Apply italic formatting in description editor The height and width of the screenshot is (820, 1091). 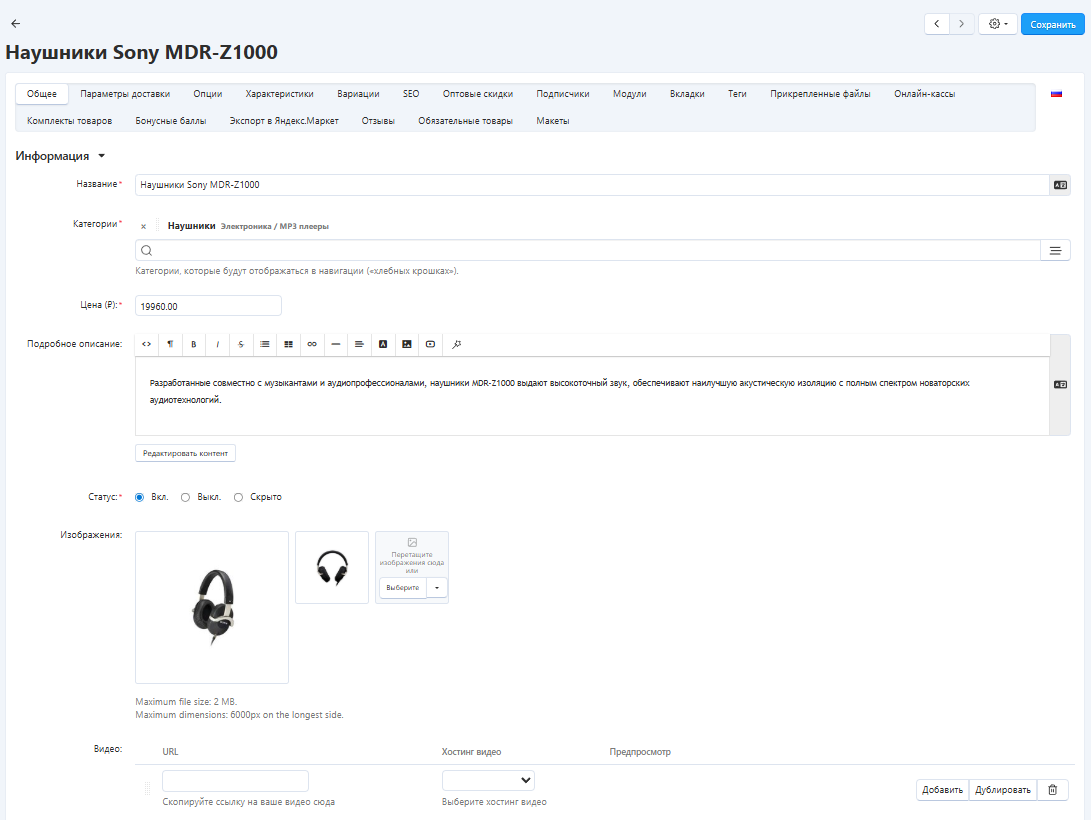click(218, 344)
